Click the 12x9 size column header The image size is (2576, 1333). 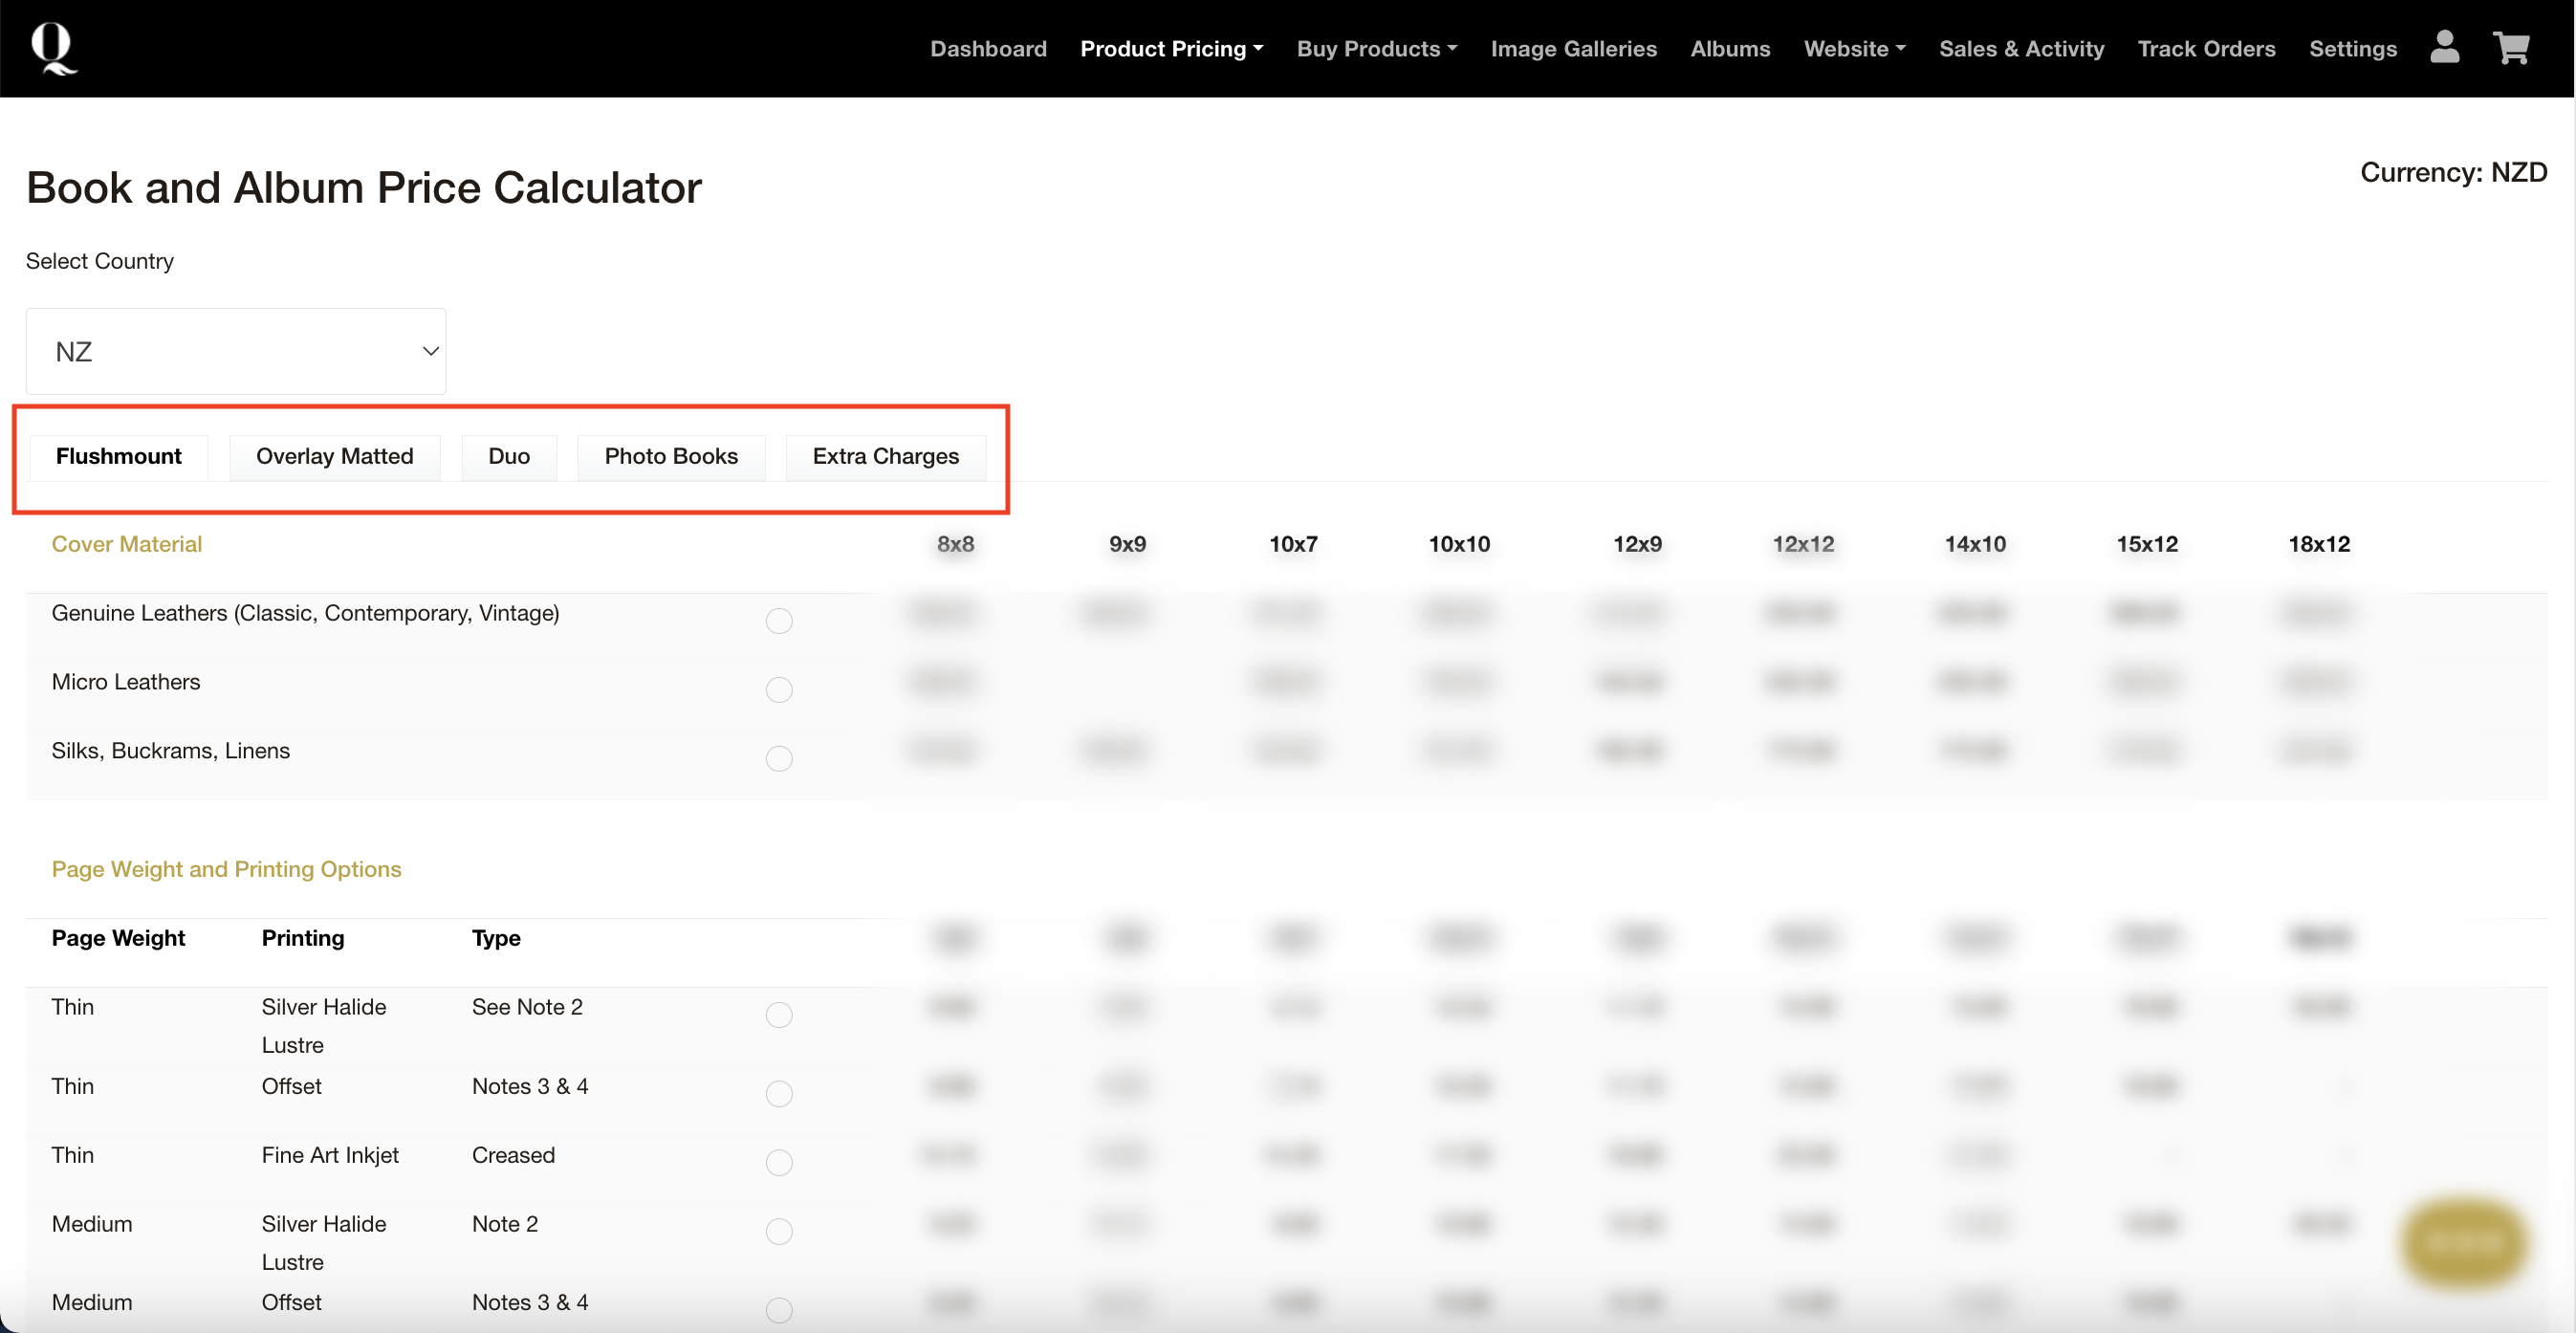[x=1637, y=544]
